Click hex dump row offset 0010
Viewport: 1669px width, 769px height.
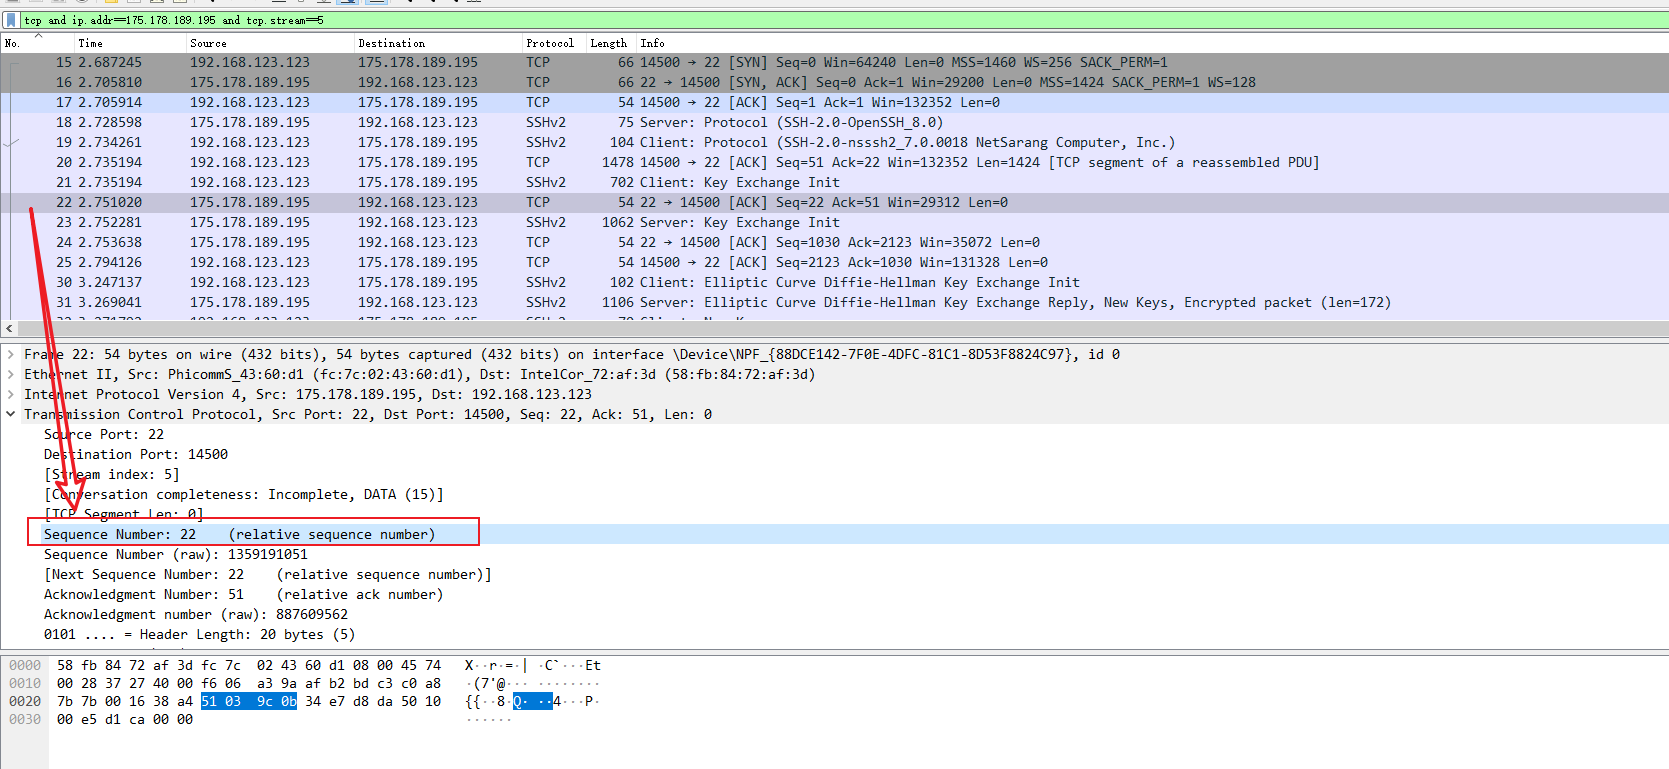point(25,683)
